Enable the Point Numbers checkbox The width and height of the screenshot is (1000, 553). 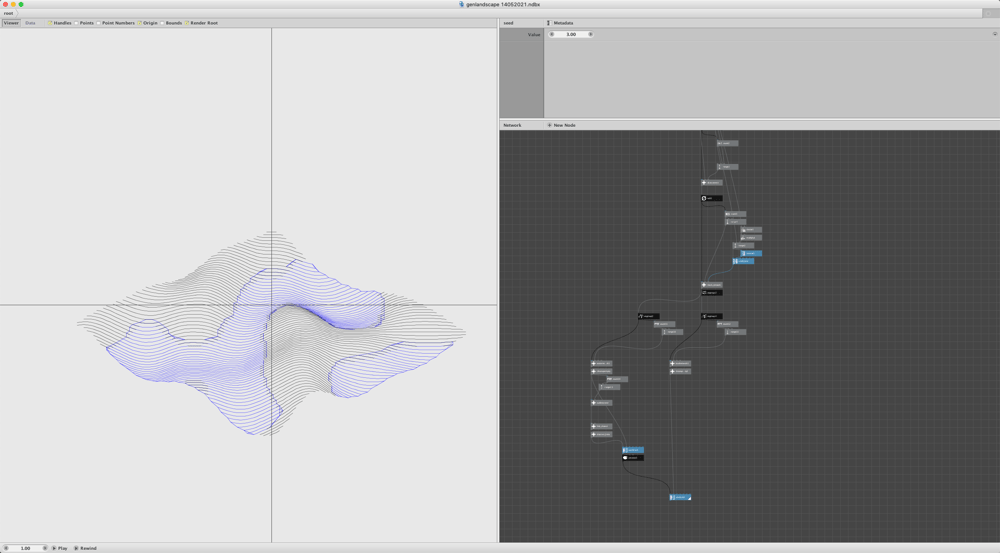(98, 23)
